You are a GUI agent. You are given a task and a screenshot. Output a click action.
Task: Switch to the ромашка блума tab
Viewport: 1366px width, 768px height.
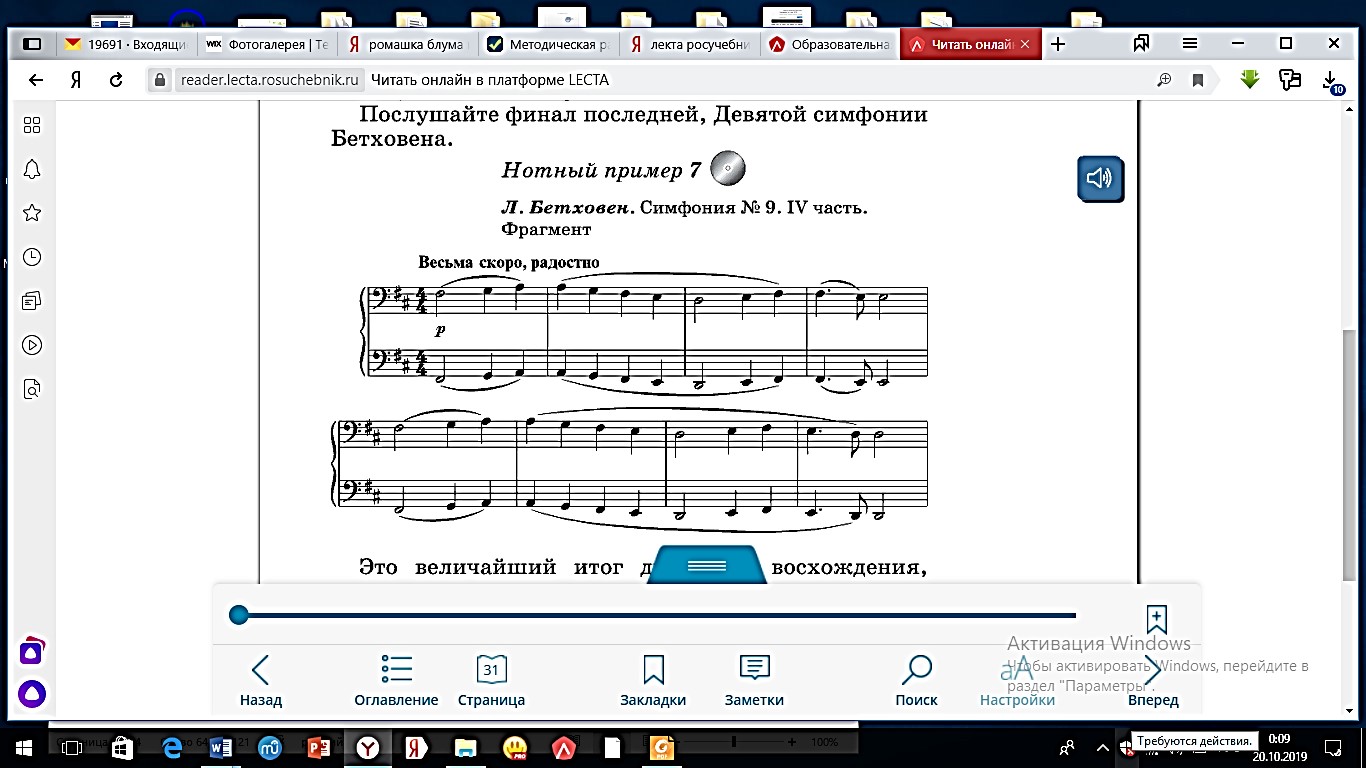click(408, 44)
